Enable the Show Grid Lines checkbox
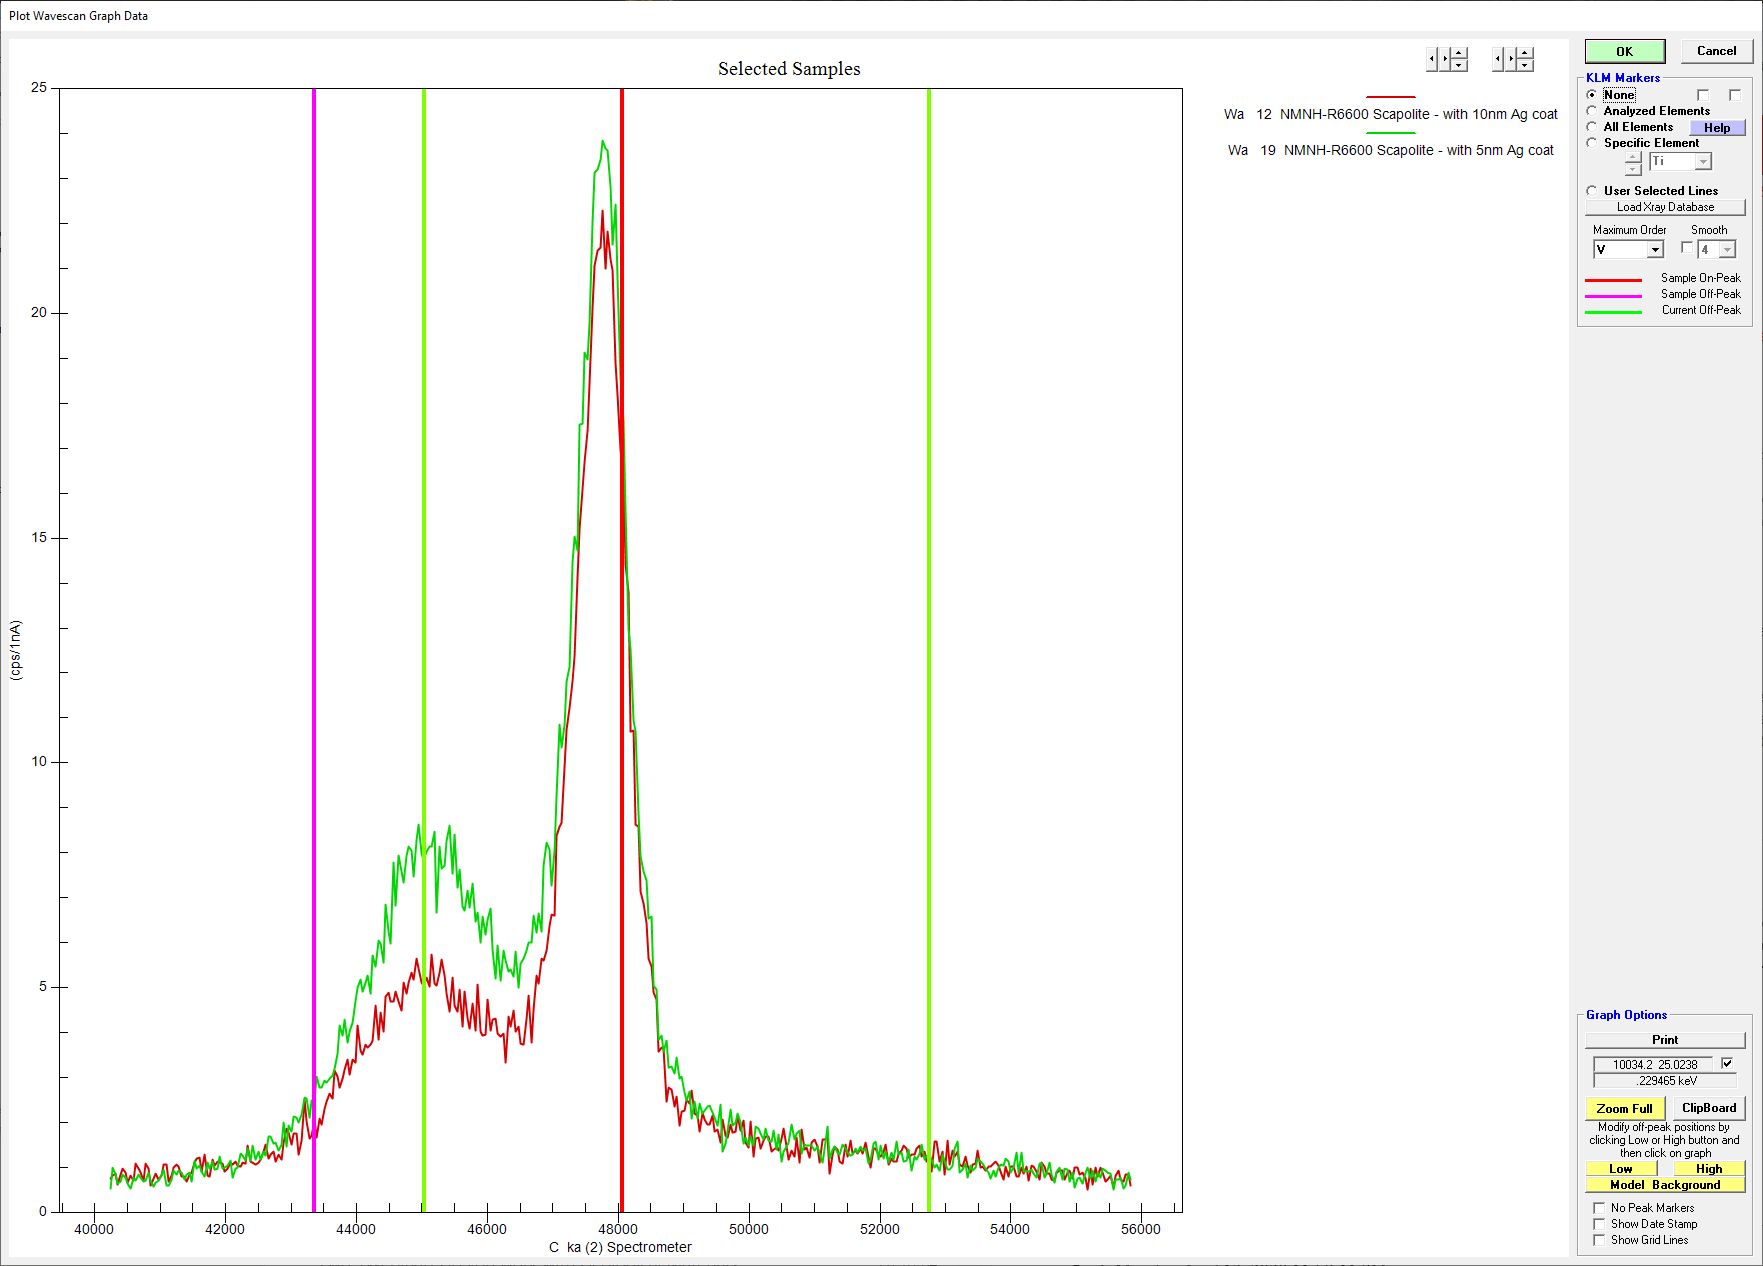The image size is (1763, 1266). pyautogui.click(x=1599, y=1240)
